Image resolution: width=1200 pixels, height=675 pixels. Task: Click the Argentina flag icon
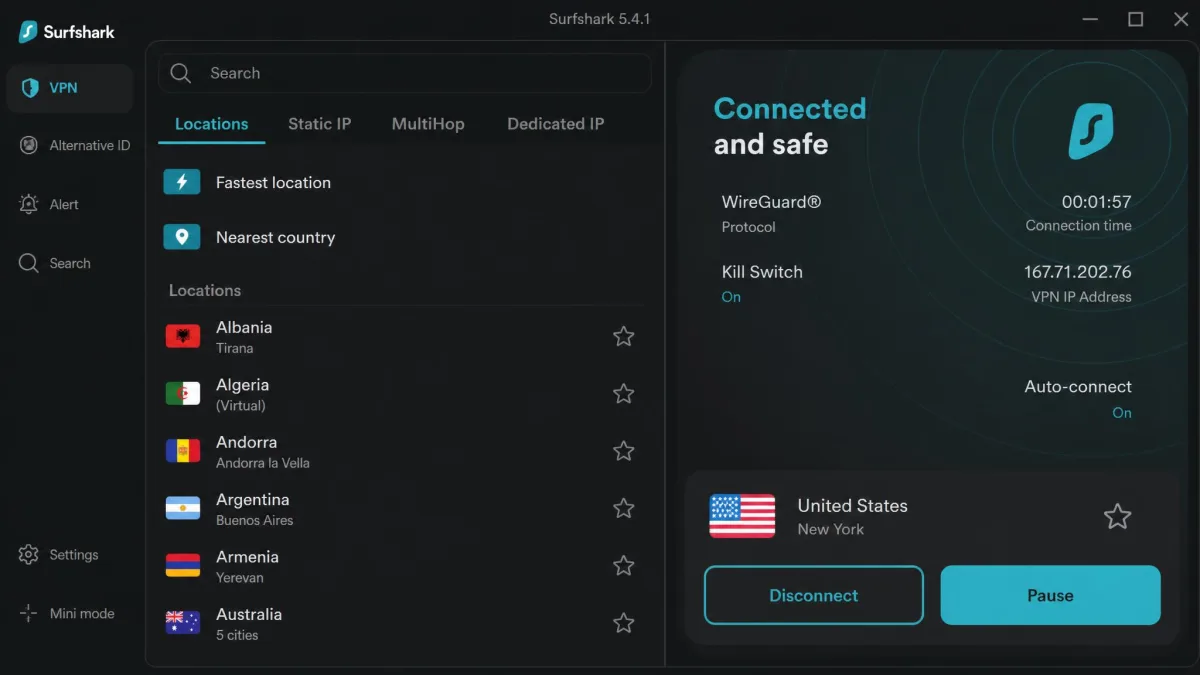(183, 508)
